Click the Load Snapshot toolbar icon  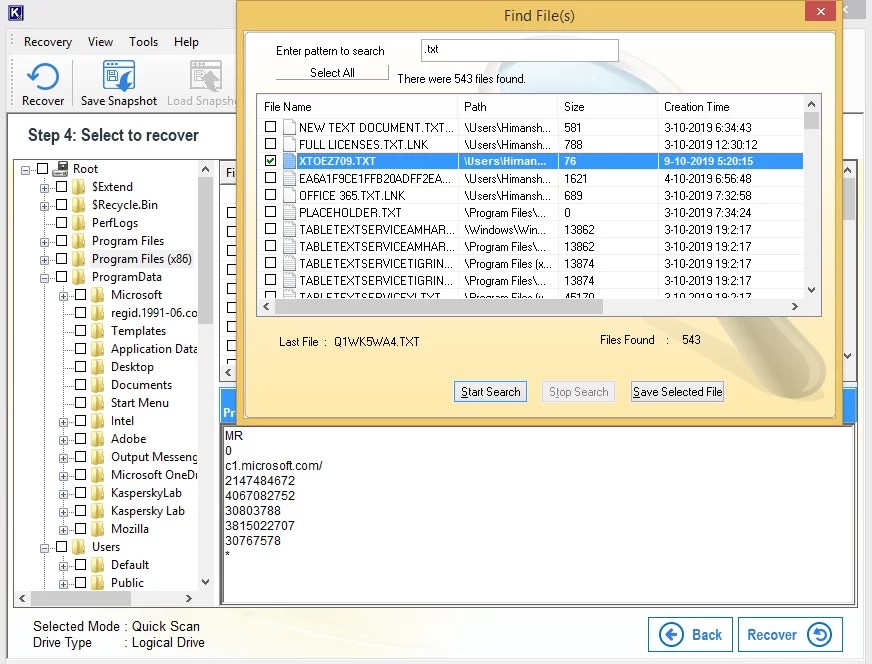tap(205, 75)
